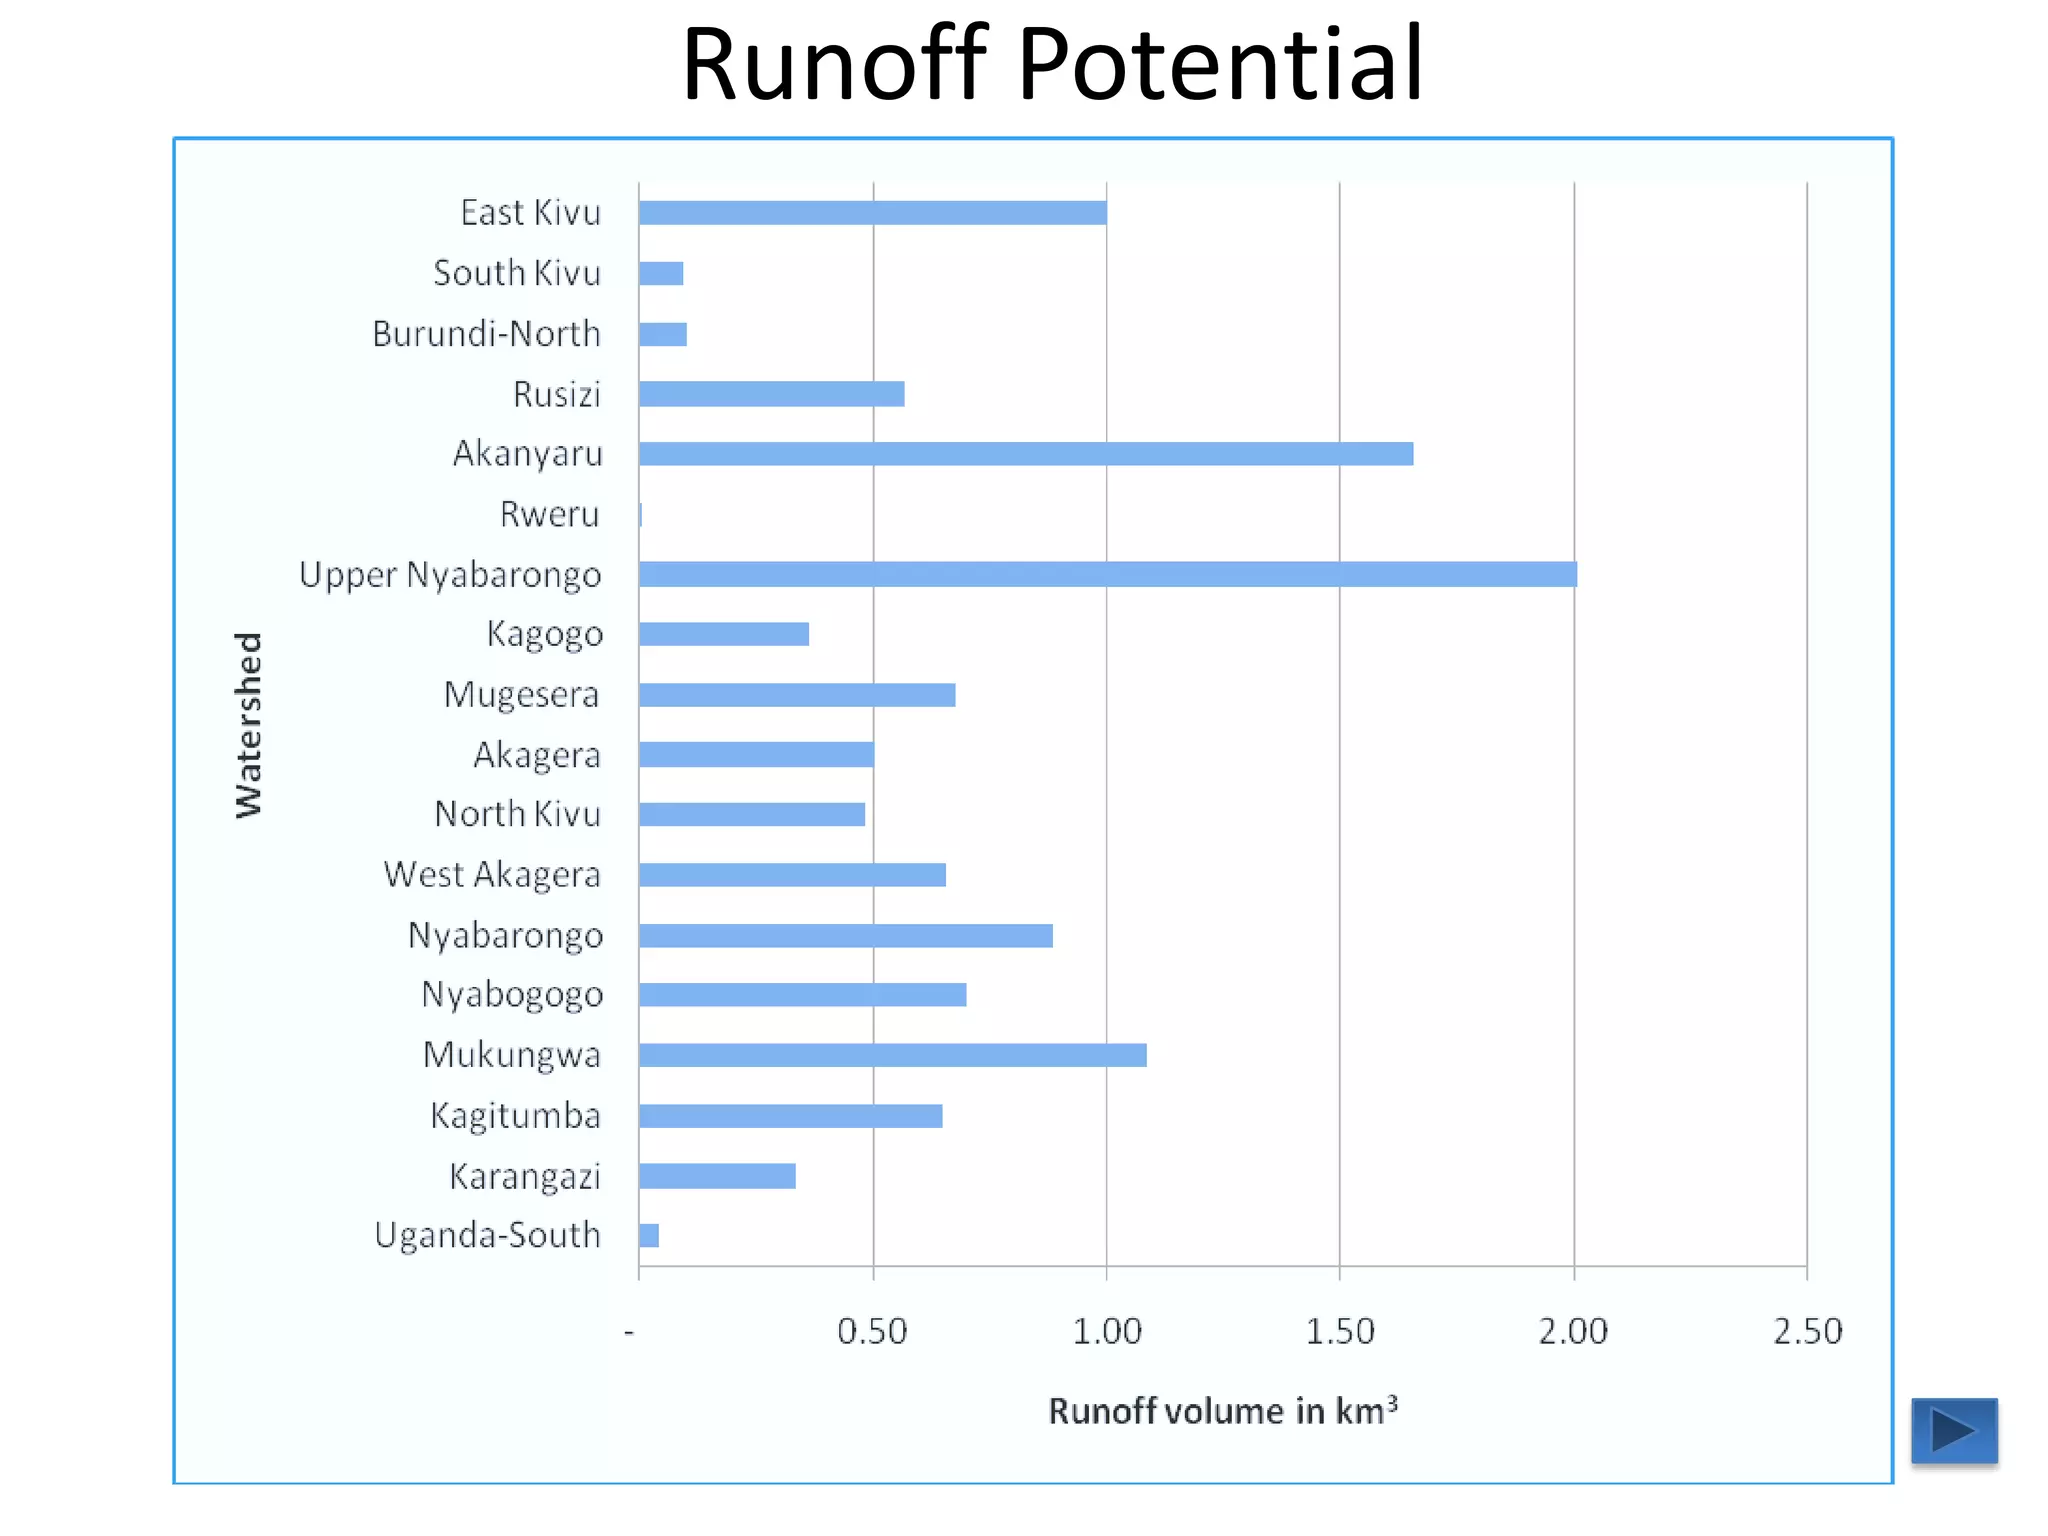Select the Burundi-North label

tap(486, 334)
